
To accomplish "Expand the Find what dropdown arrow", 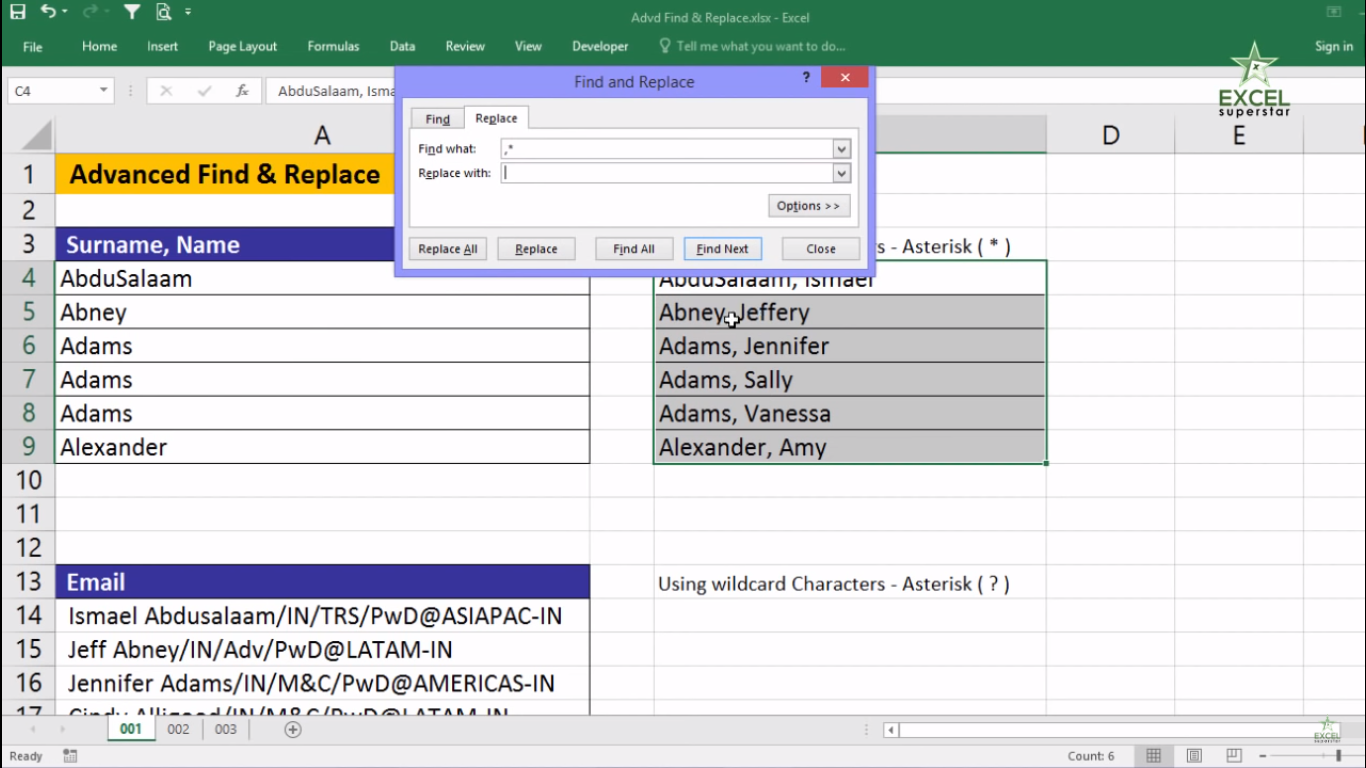I will (x=841, y=149).
